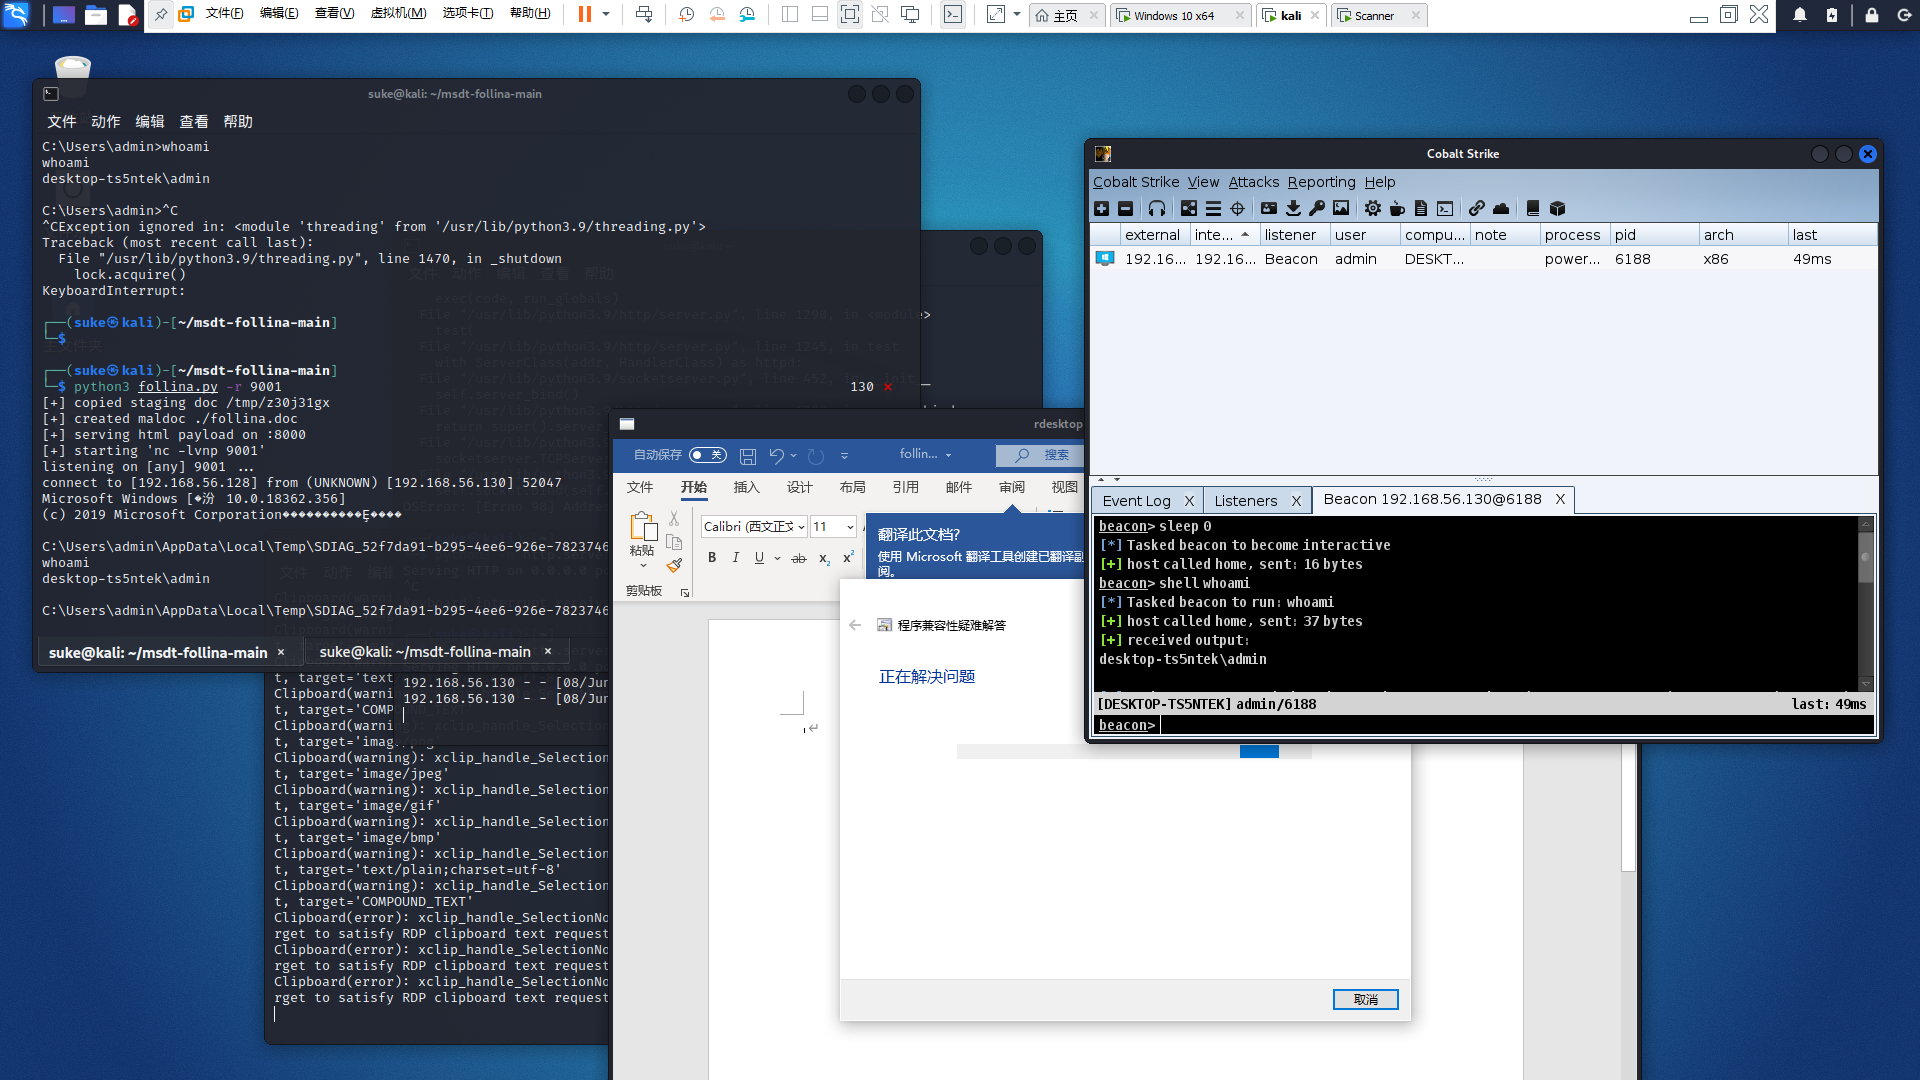The image size is (1920, 1080).
Task: Open terminal 动作 menu
Action: [x=106, y=122]
